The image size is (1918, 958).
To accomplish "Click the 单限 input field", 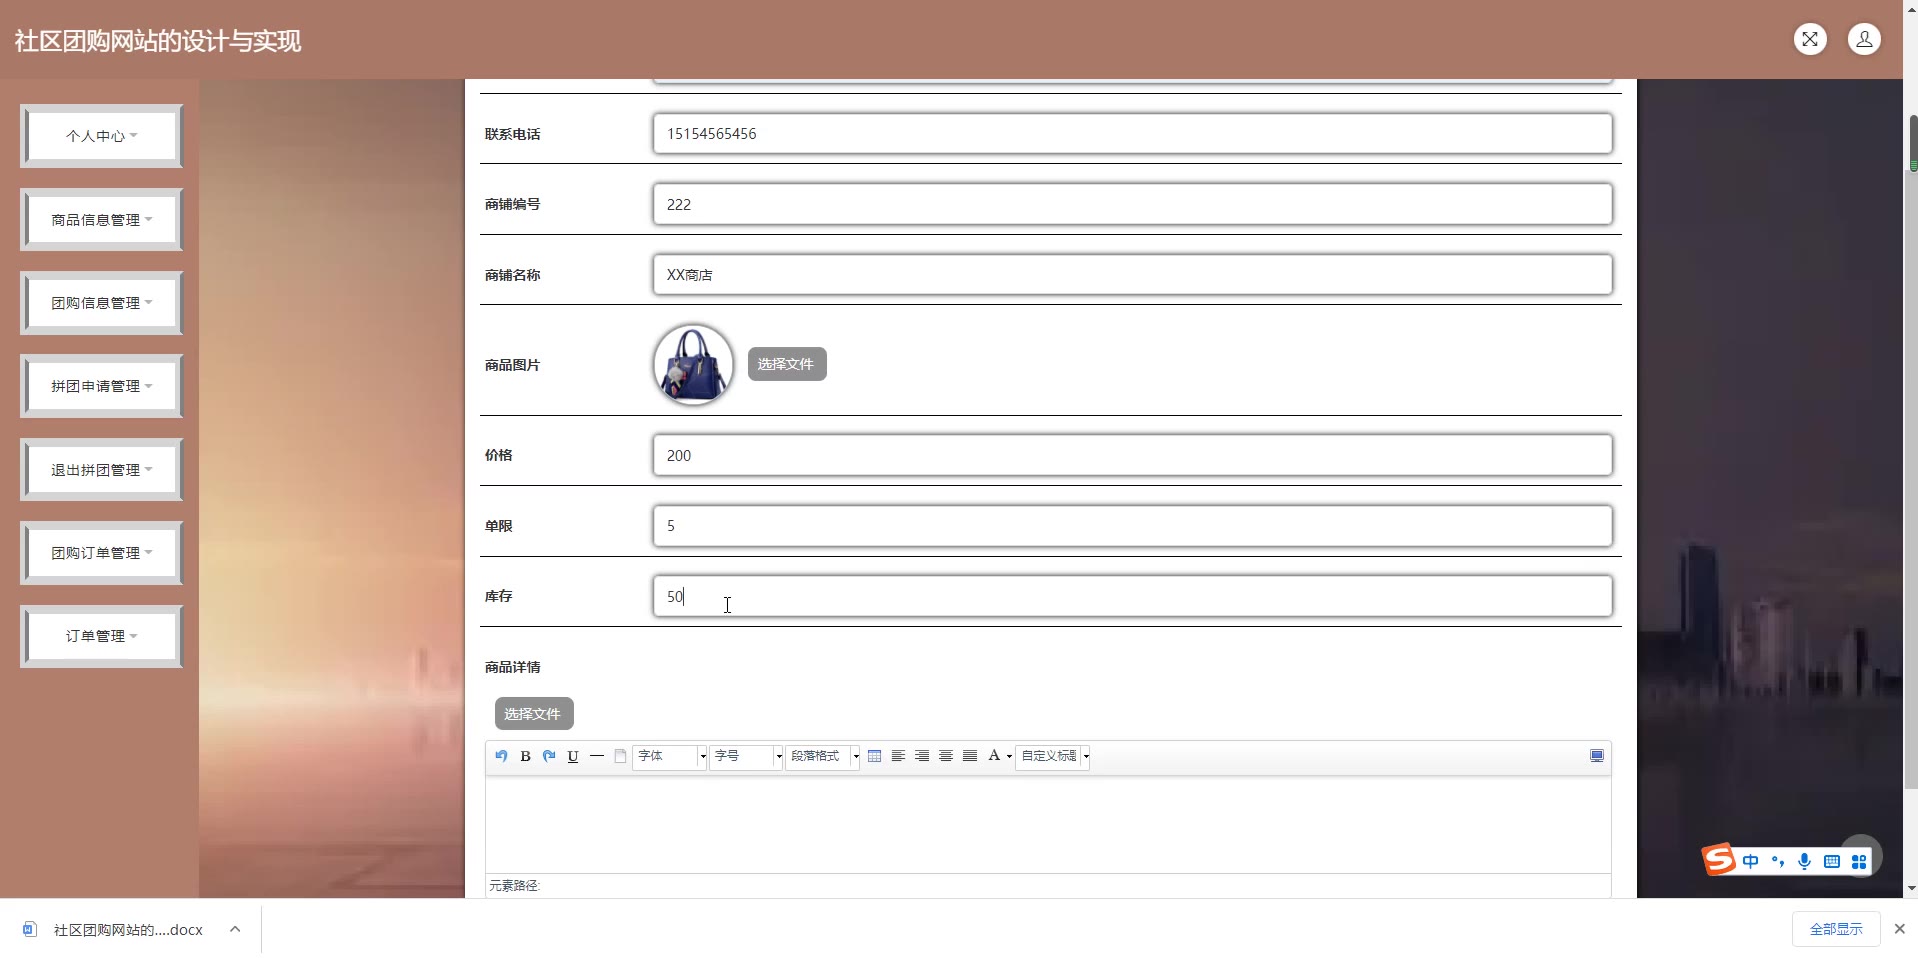I will point(1132,526).
